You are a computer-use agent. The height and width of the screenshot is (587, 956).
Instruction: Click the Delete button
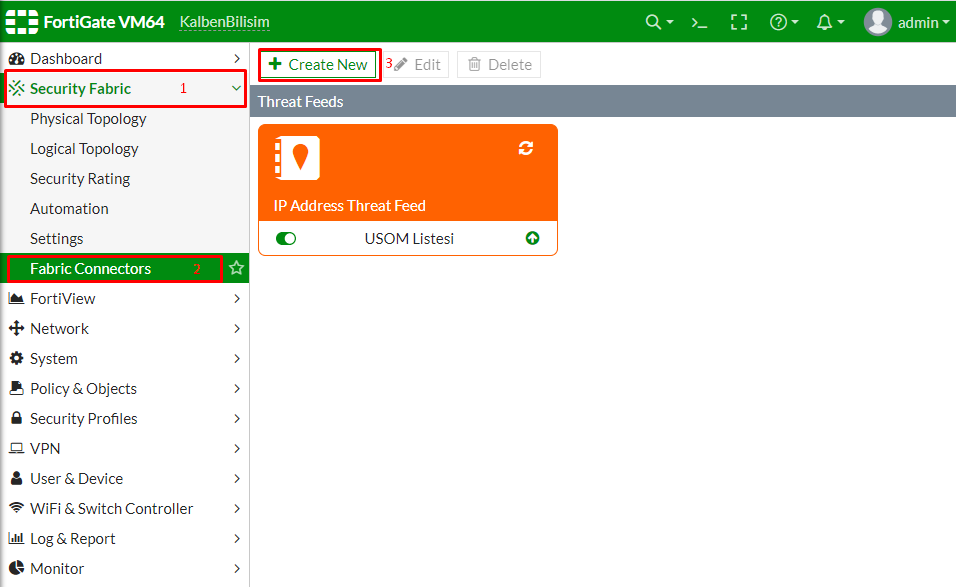point(499,65)
